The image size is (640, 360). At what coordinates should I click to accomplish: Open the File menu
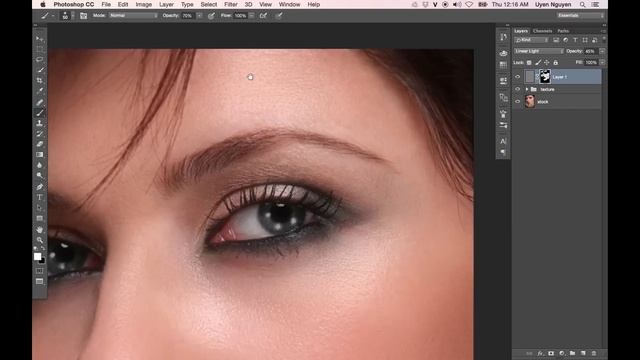click(x=106, y=4)
